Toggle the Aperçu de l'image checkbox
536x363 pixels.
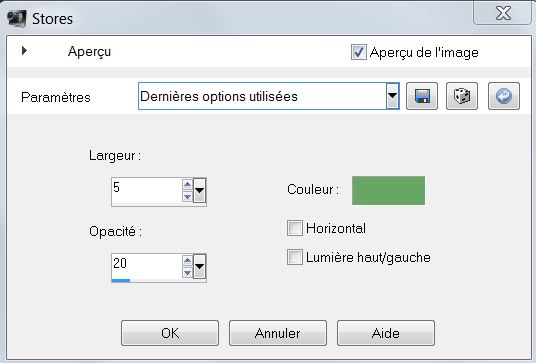coord(359,52)
